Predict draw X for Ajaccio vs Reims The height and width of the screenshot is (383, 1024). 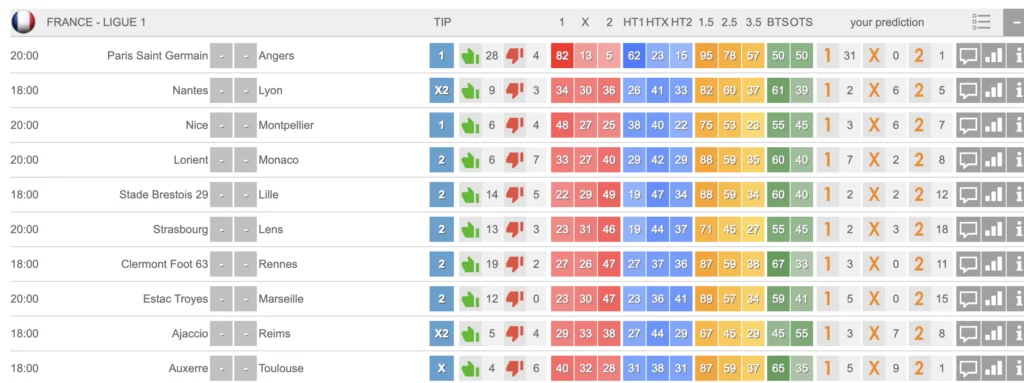click(873, 333)
